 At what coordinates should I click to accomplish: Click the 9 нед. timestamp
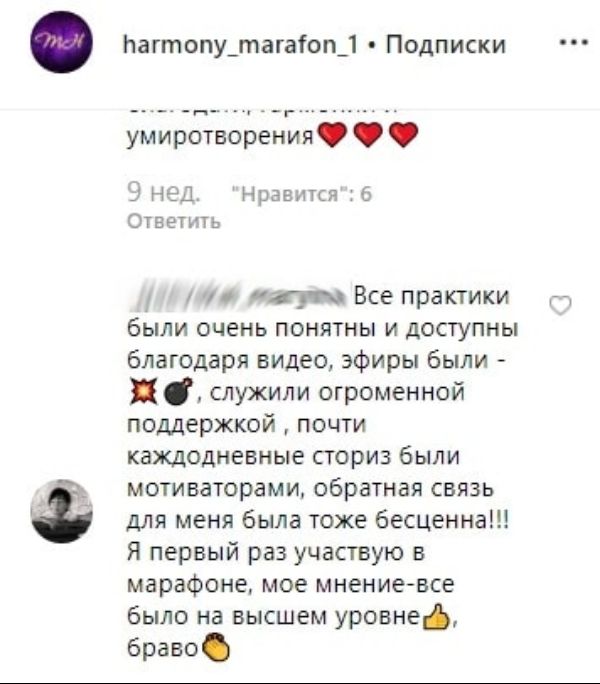(164, 192)
